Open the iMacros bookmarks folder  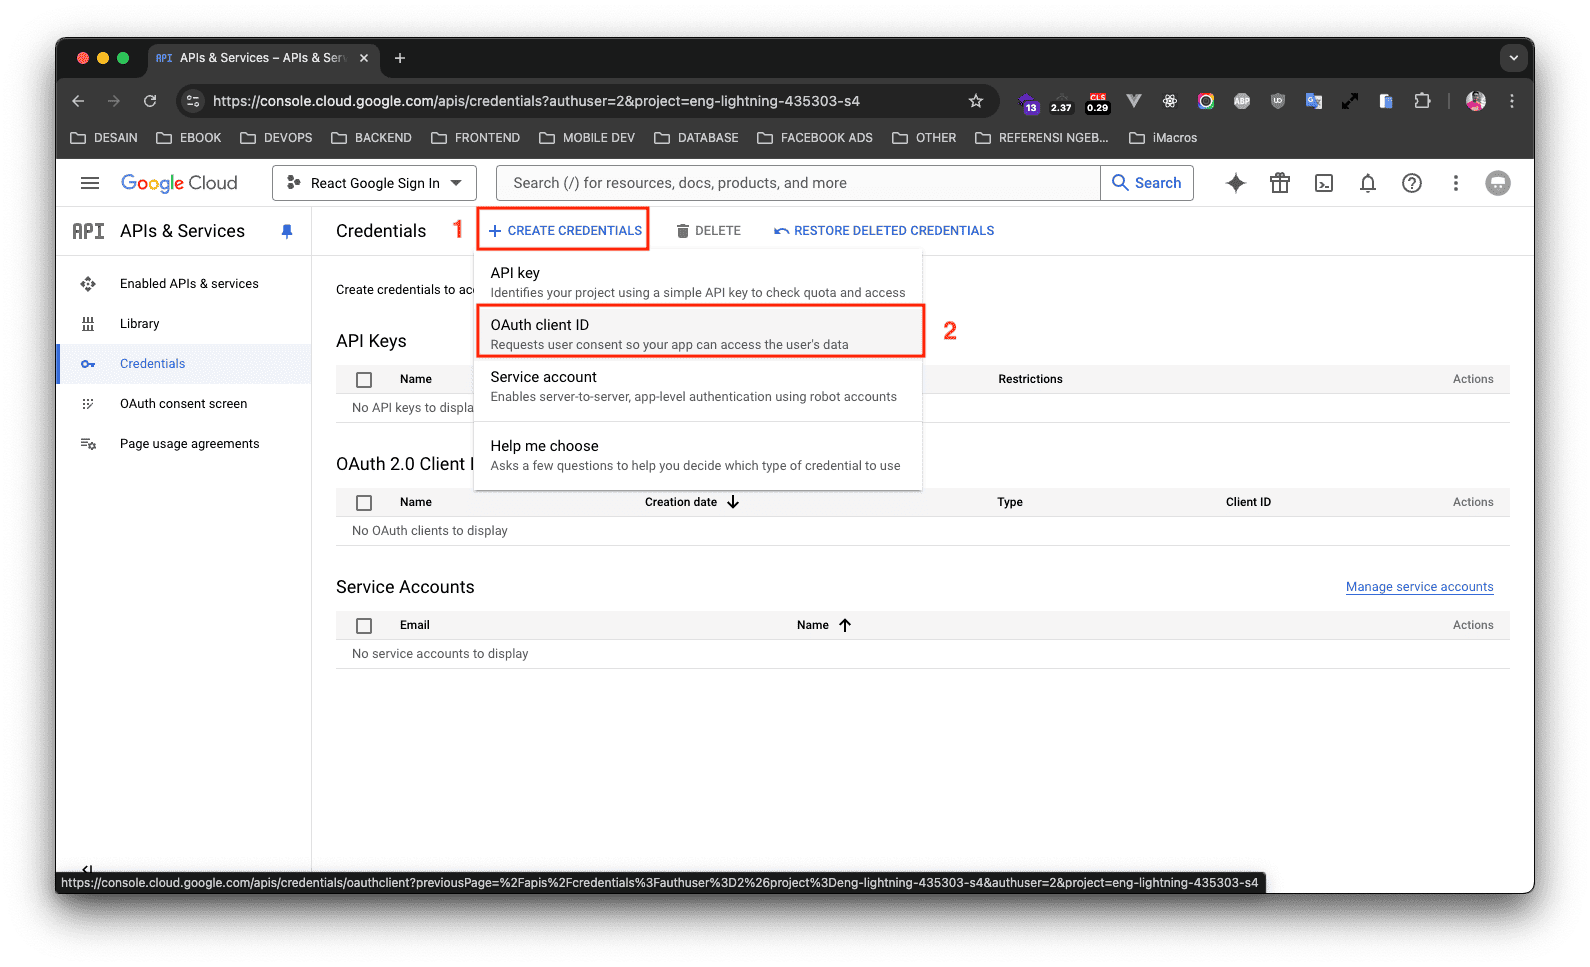click(1162, 138)
